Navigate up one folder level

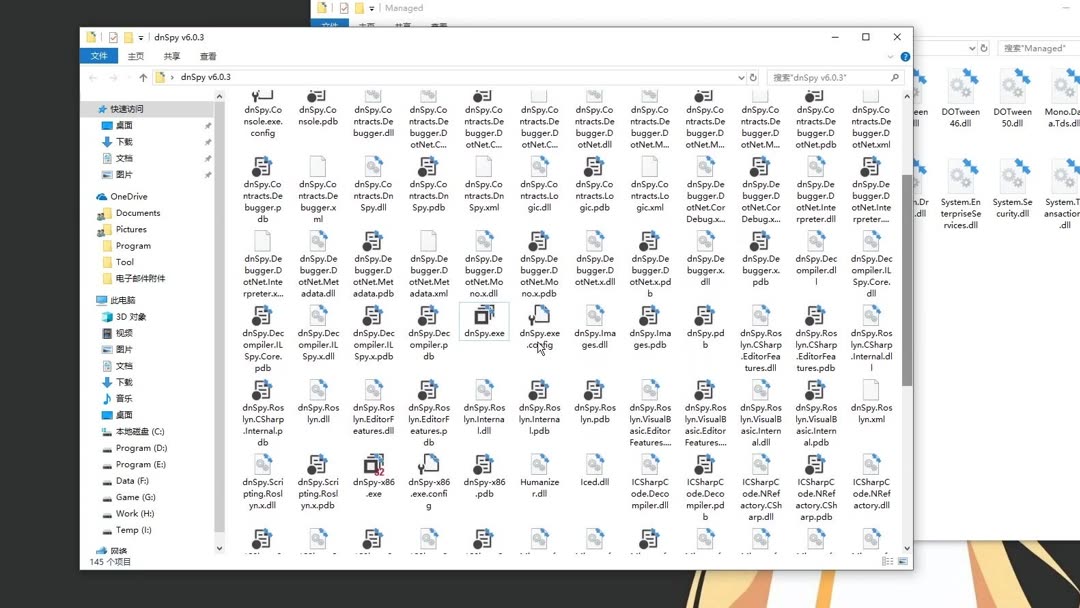(x=142, y=76)
